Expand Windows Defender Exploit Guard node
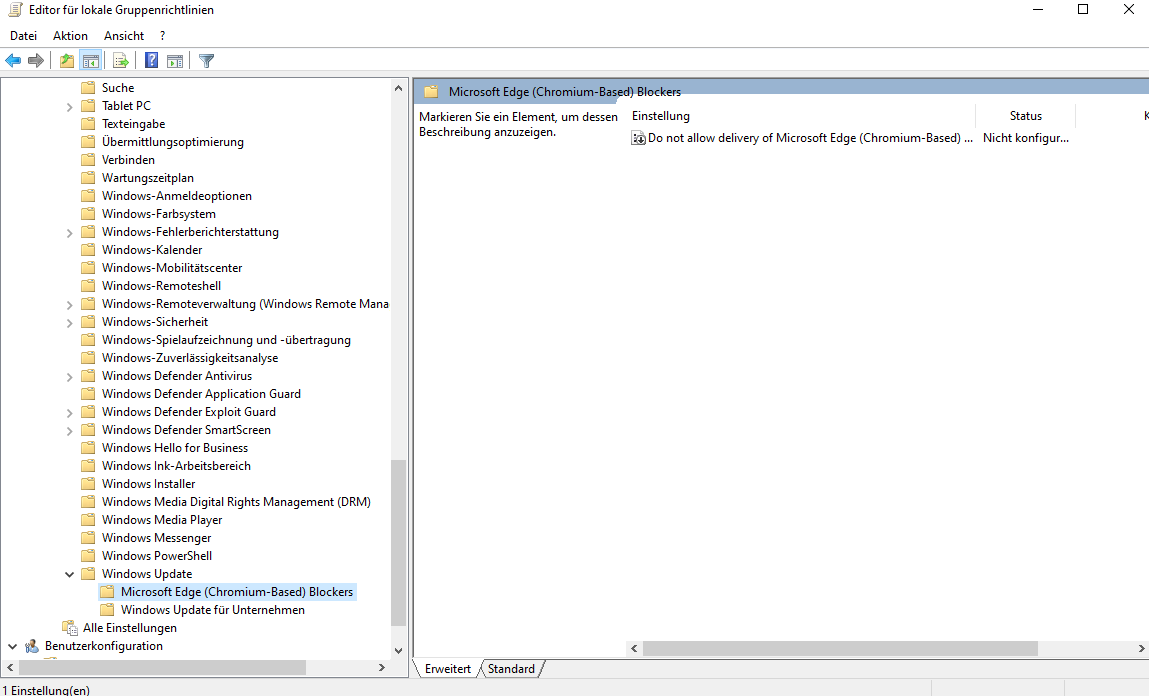 click(70, 413)
